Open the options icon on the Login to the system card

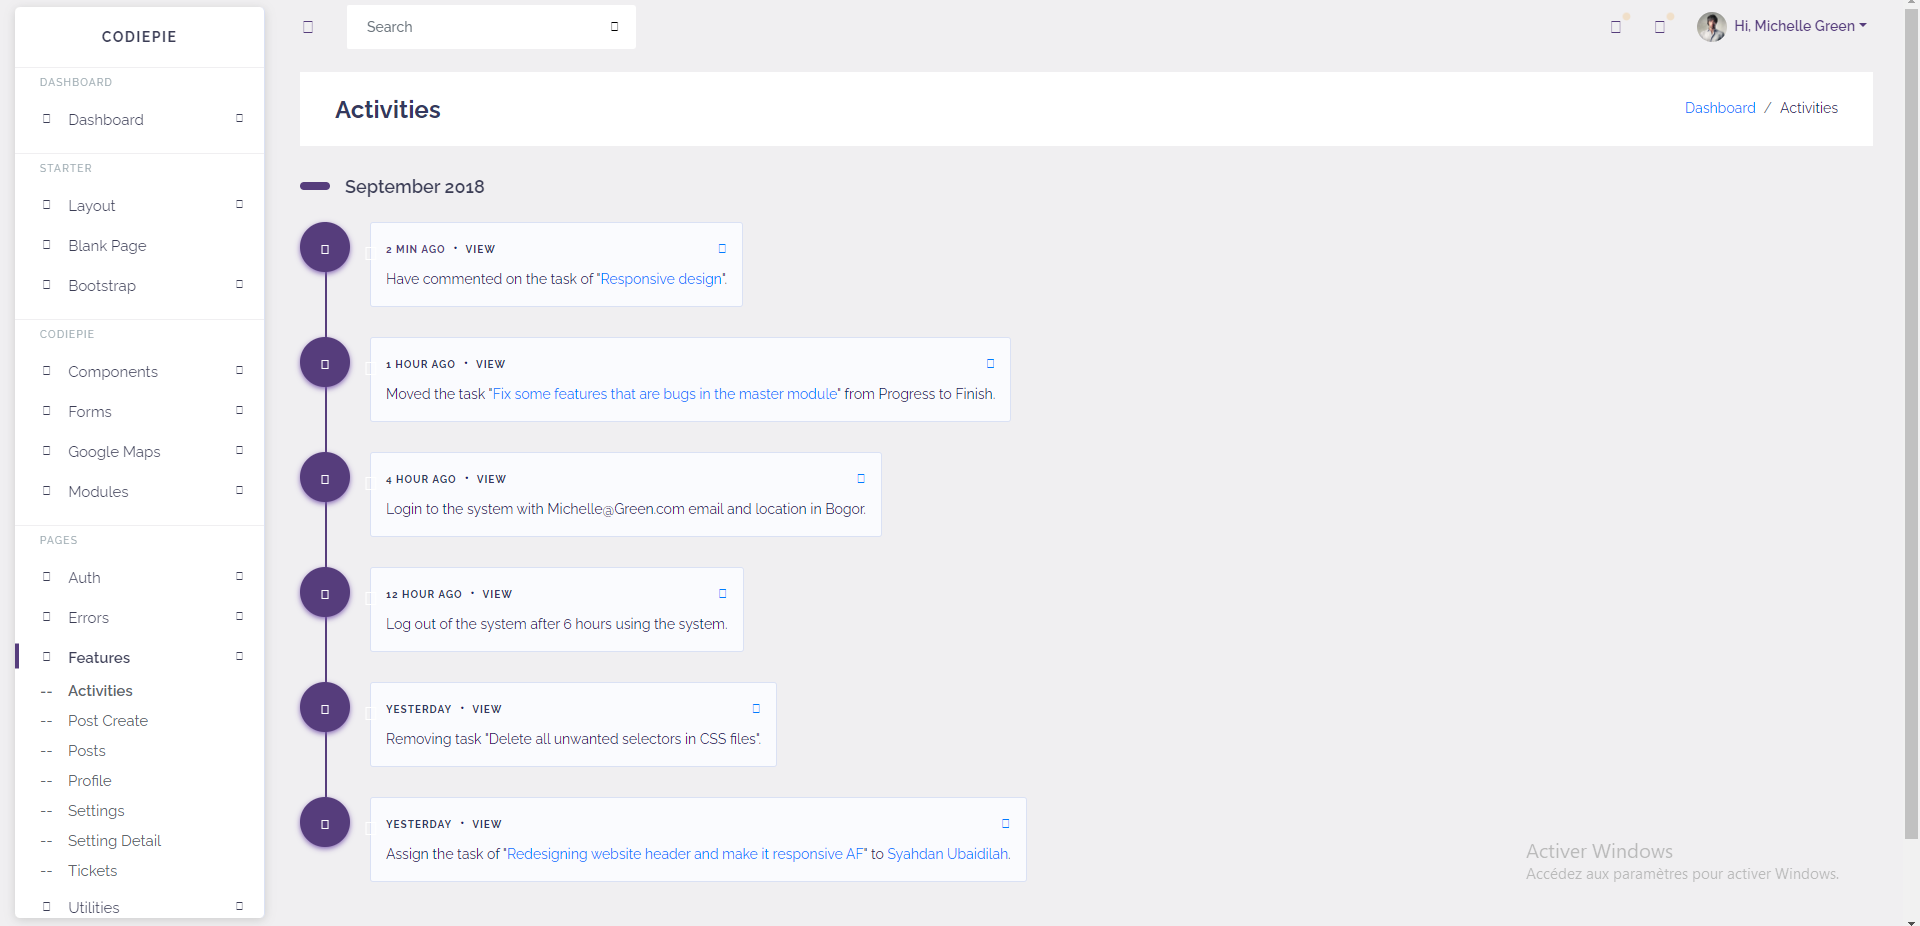(x=861, y=478)
